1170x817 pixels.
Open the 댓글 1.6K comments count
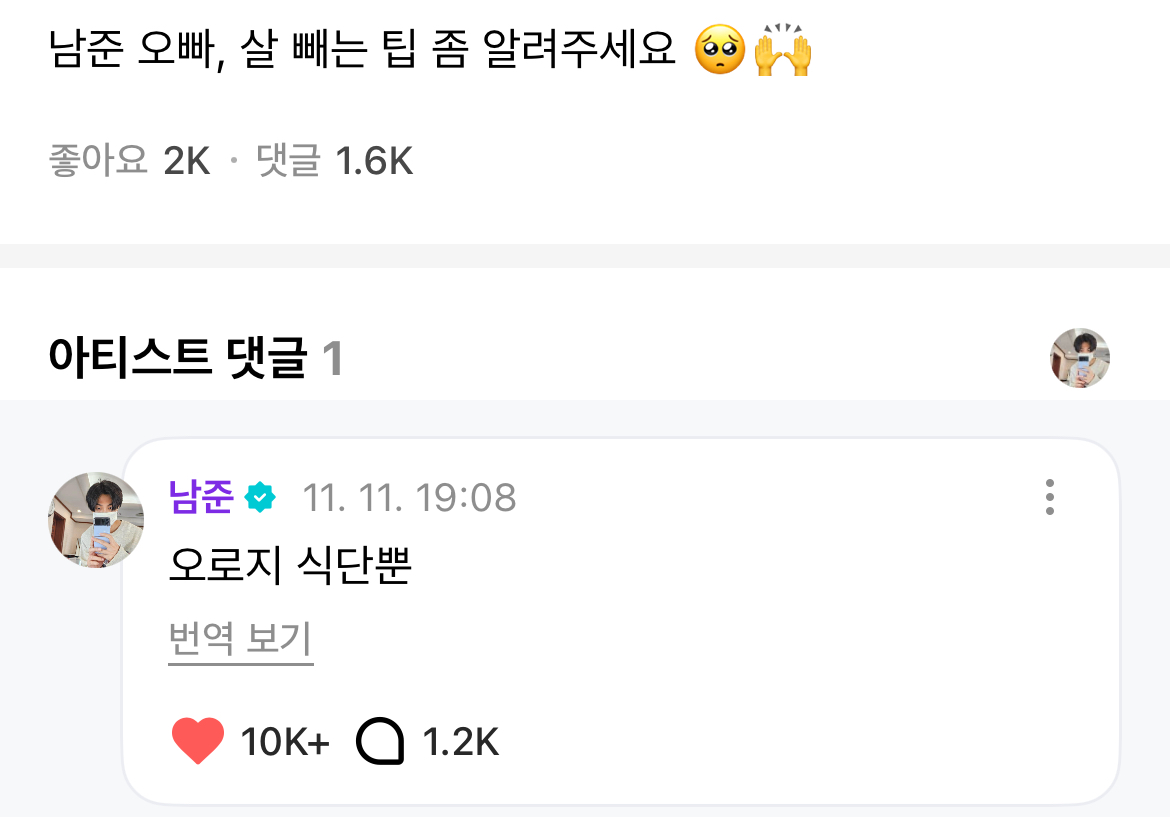point(334,160)
